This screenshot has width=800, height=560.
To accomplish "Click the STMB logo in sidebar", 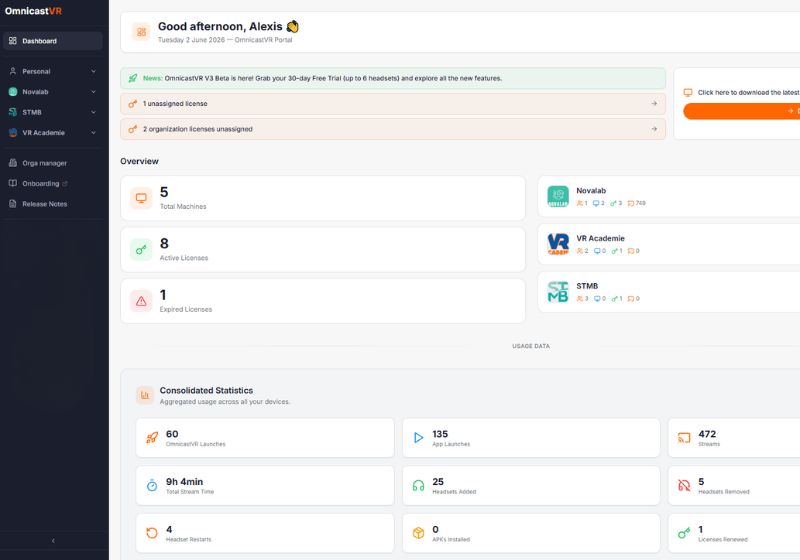I will 13,112.
